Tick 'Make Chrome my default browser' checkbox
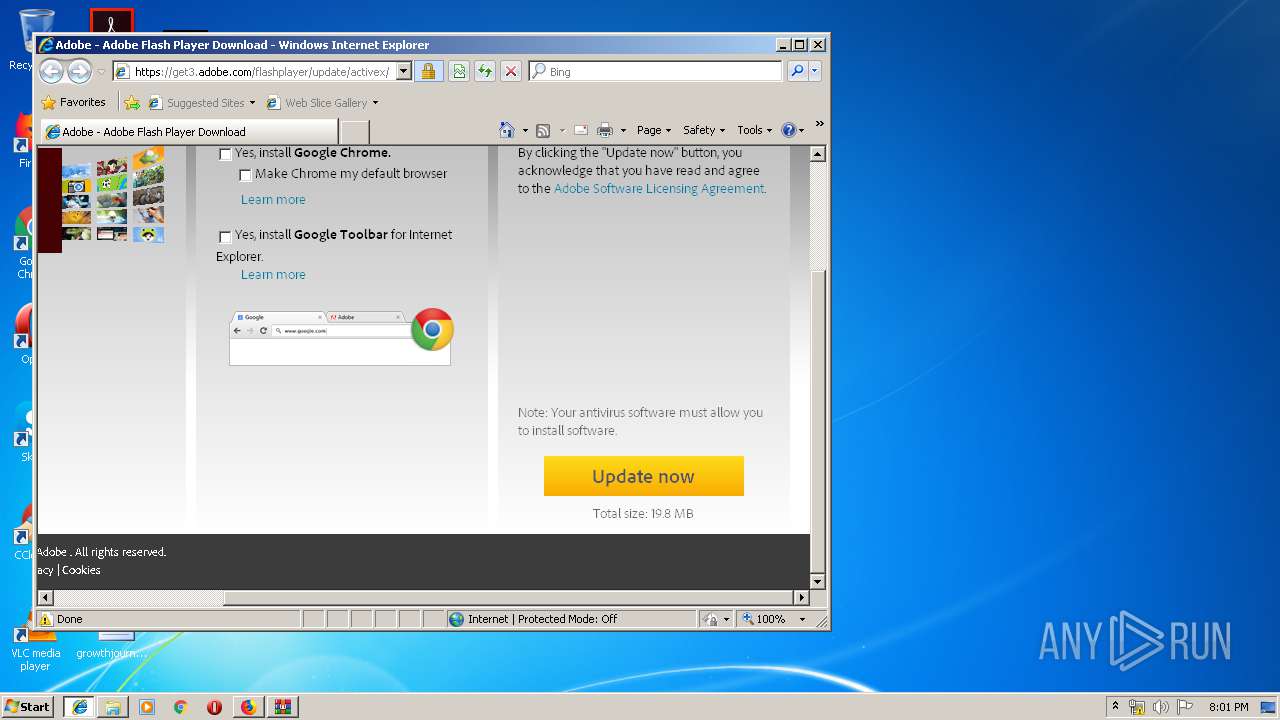Screen dimensions: 1280x720 point(245,175)
